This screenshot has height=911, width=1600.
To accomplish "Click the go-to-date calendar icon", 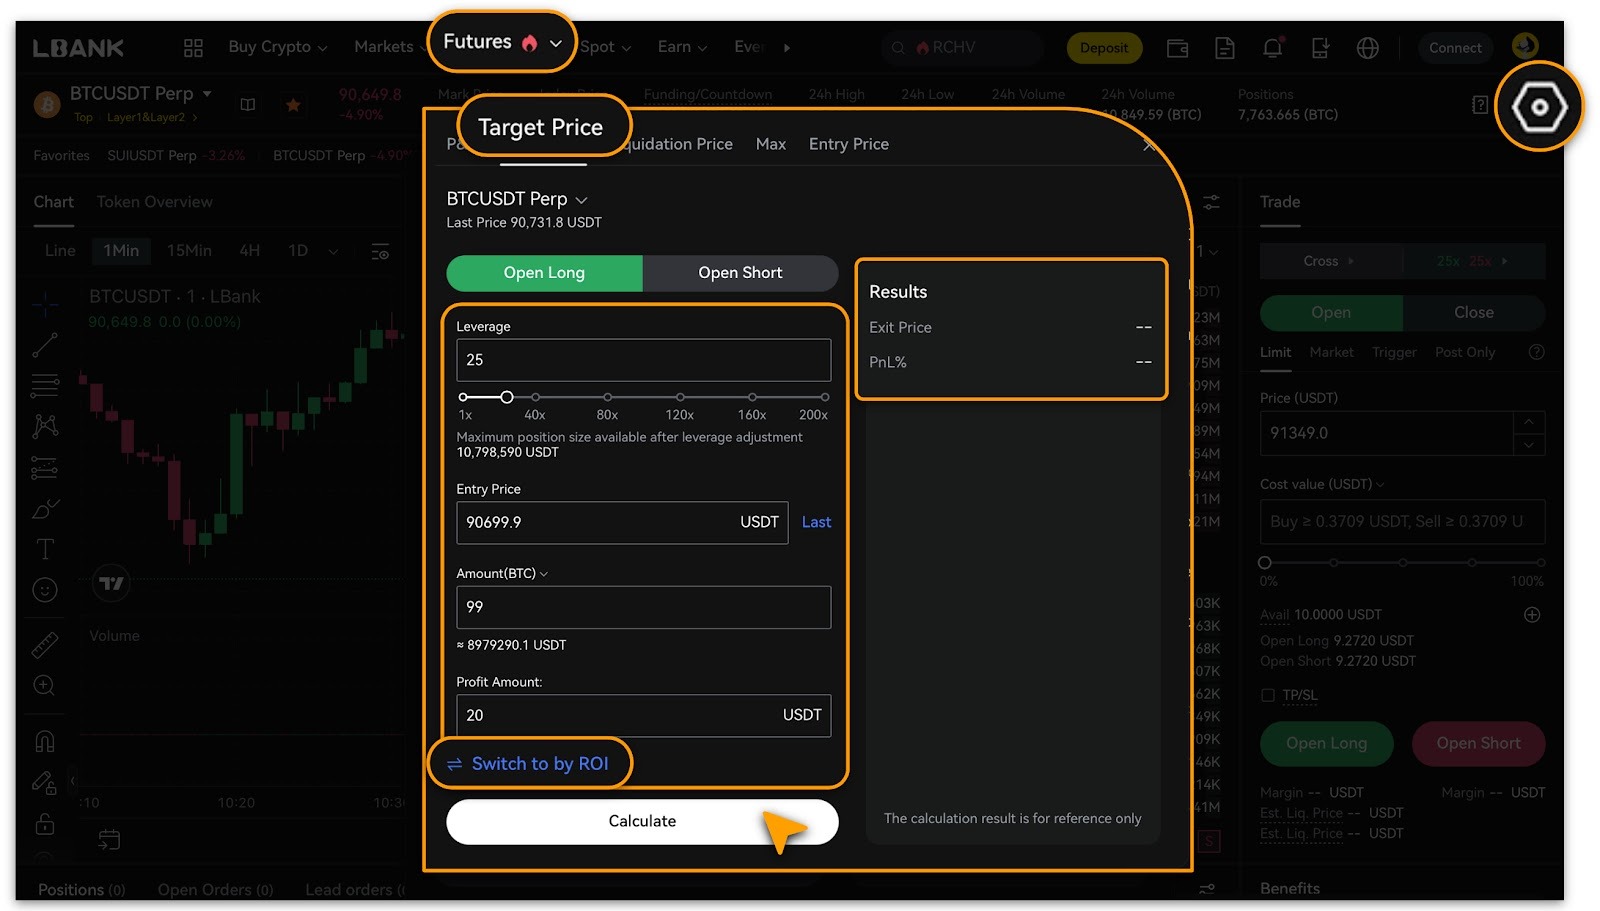I will click(109, 840).
